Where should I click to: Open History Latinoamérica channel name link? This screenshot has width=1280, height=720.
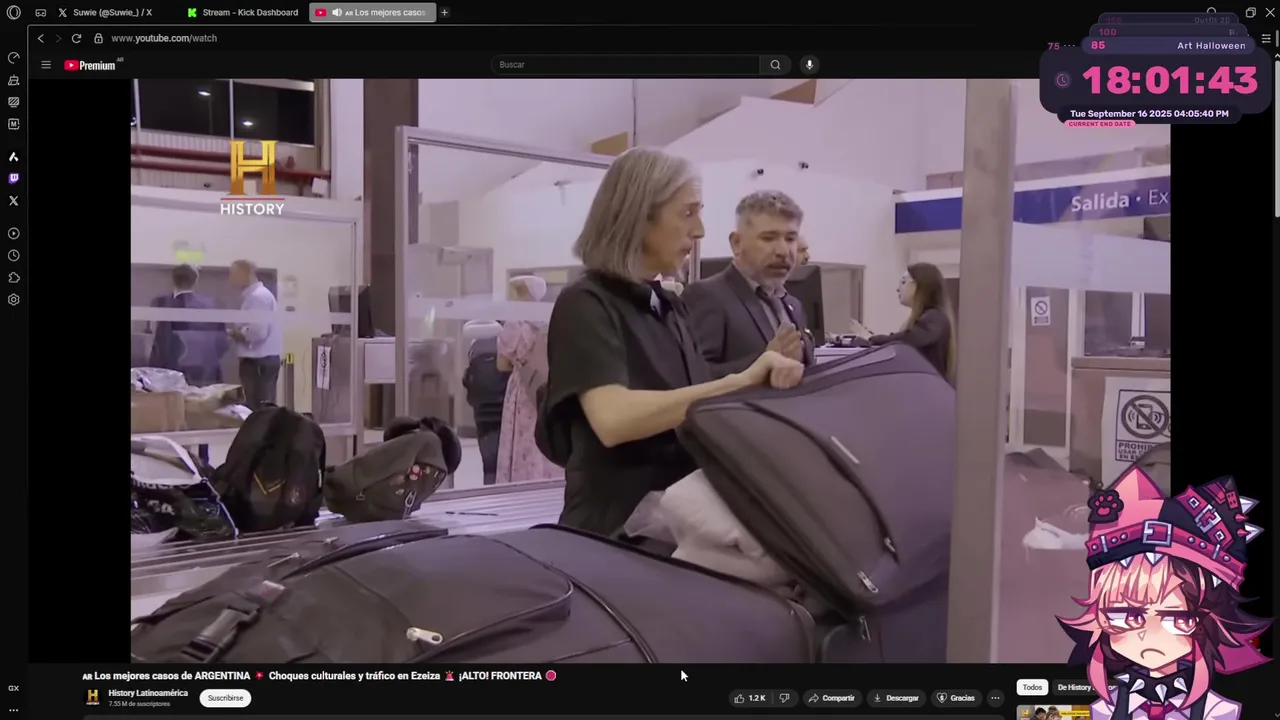click(x=148, y=693)
